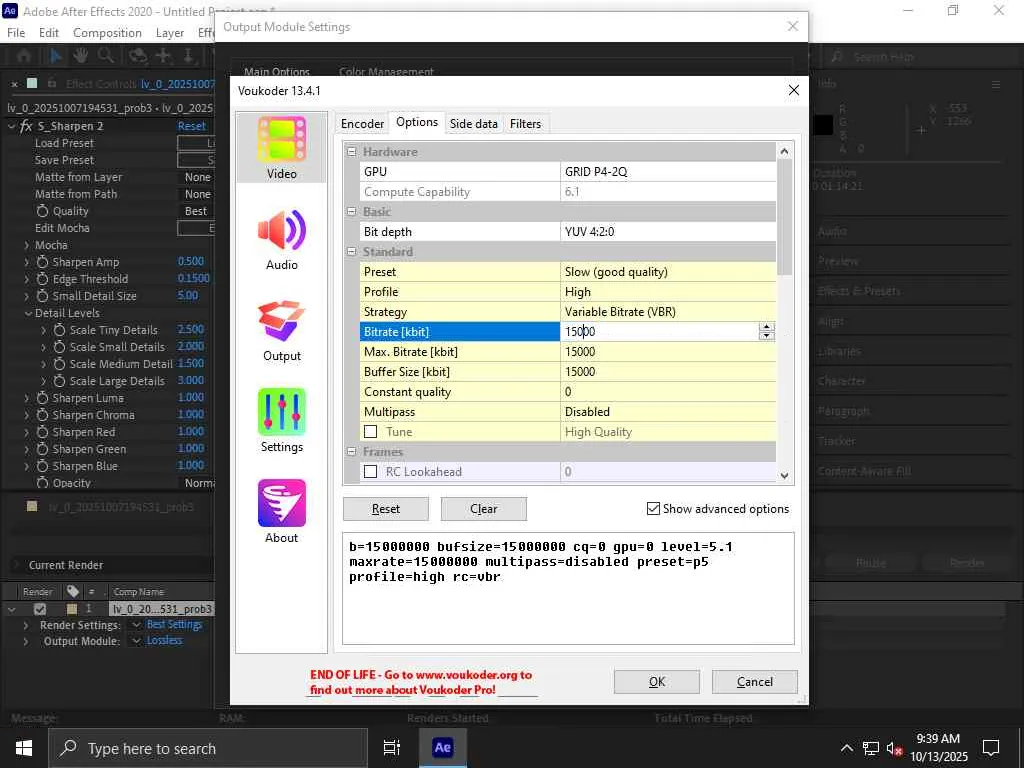Open the Audio section in Voukoder sidebar
The height and width of the screenshot is (768, 1024).
(x=281, y=239)
